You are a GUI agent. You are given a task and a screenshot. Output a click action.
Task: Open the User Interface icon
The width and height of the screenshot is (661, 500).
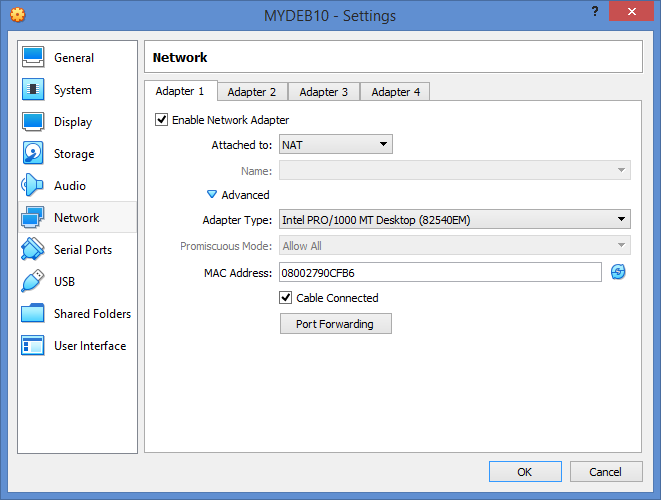[x=33, y=345]
